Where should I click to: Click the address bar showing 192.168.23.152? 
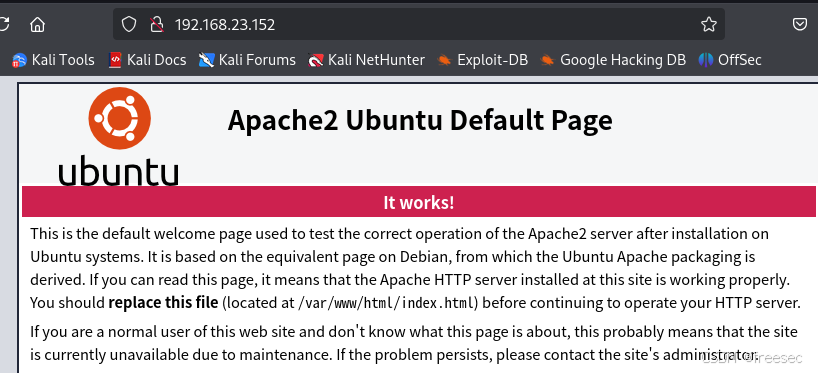coord(418,24)
